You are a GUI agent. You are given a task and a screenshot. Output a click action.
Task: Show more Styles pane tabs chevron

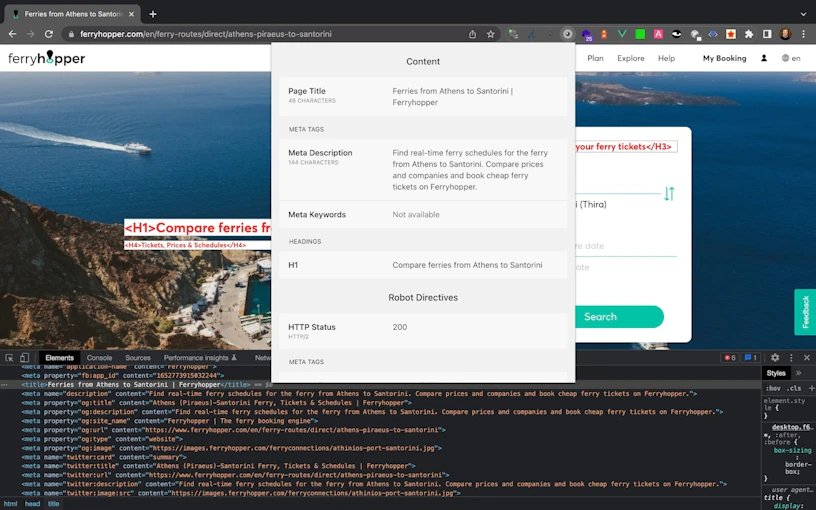[798, 373]
